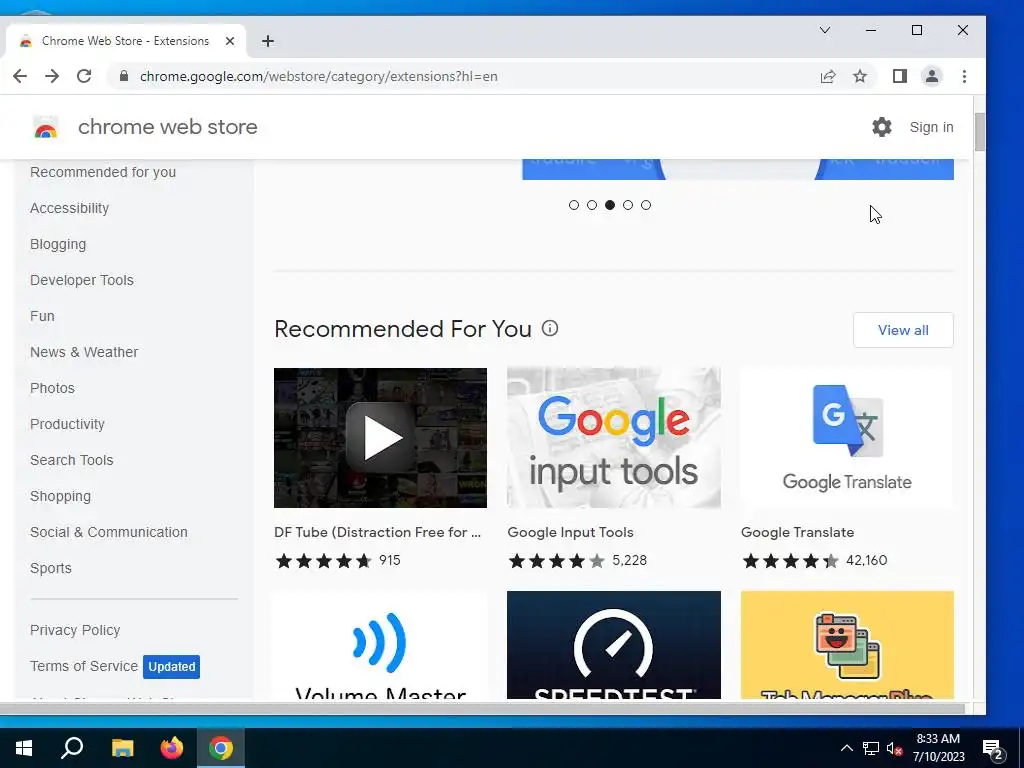Select the Chrome Web Store - Extensions tab

click(125, 41)
